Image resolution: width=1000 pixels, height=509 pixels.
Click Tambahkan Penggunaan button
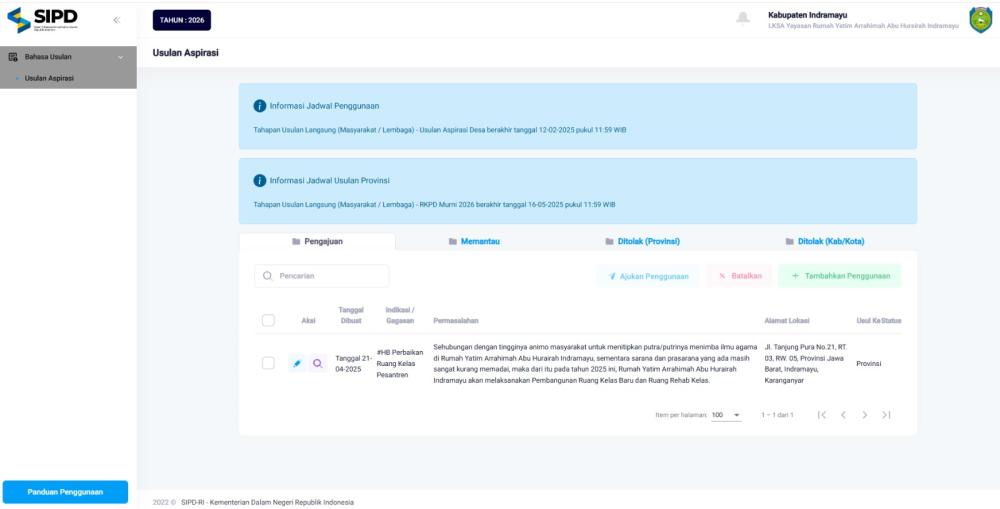point(840,276)
